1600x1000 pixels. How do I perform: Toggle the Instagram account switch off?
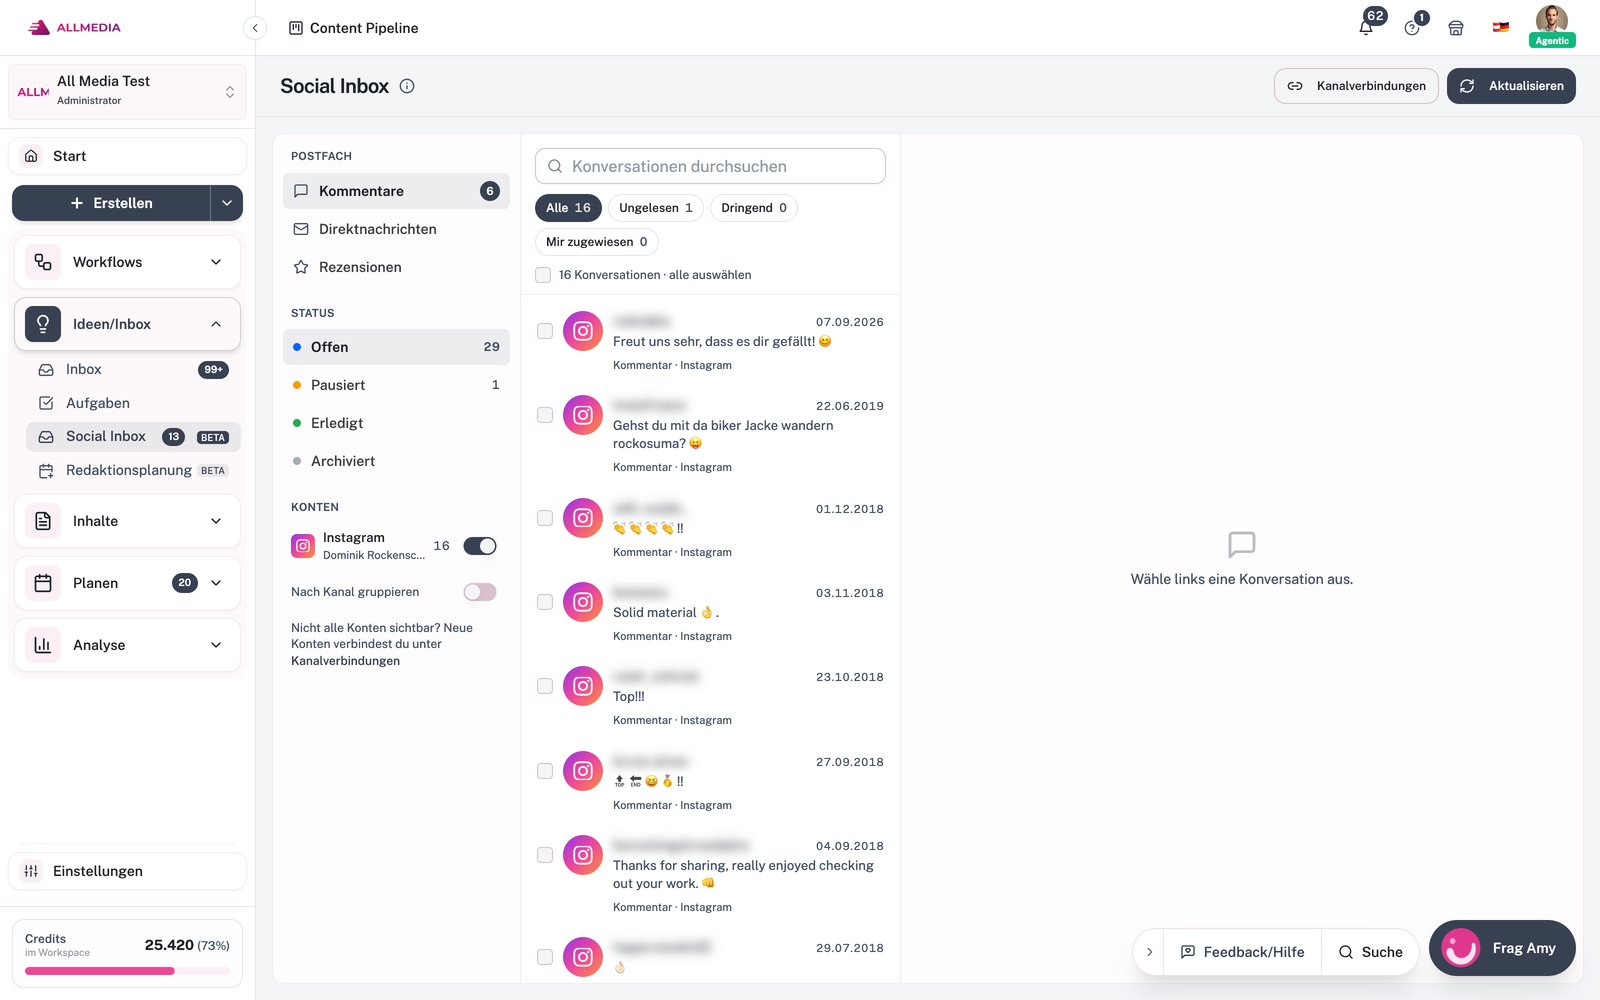tap(480, 546)
